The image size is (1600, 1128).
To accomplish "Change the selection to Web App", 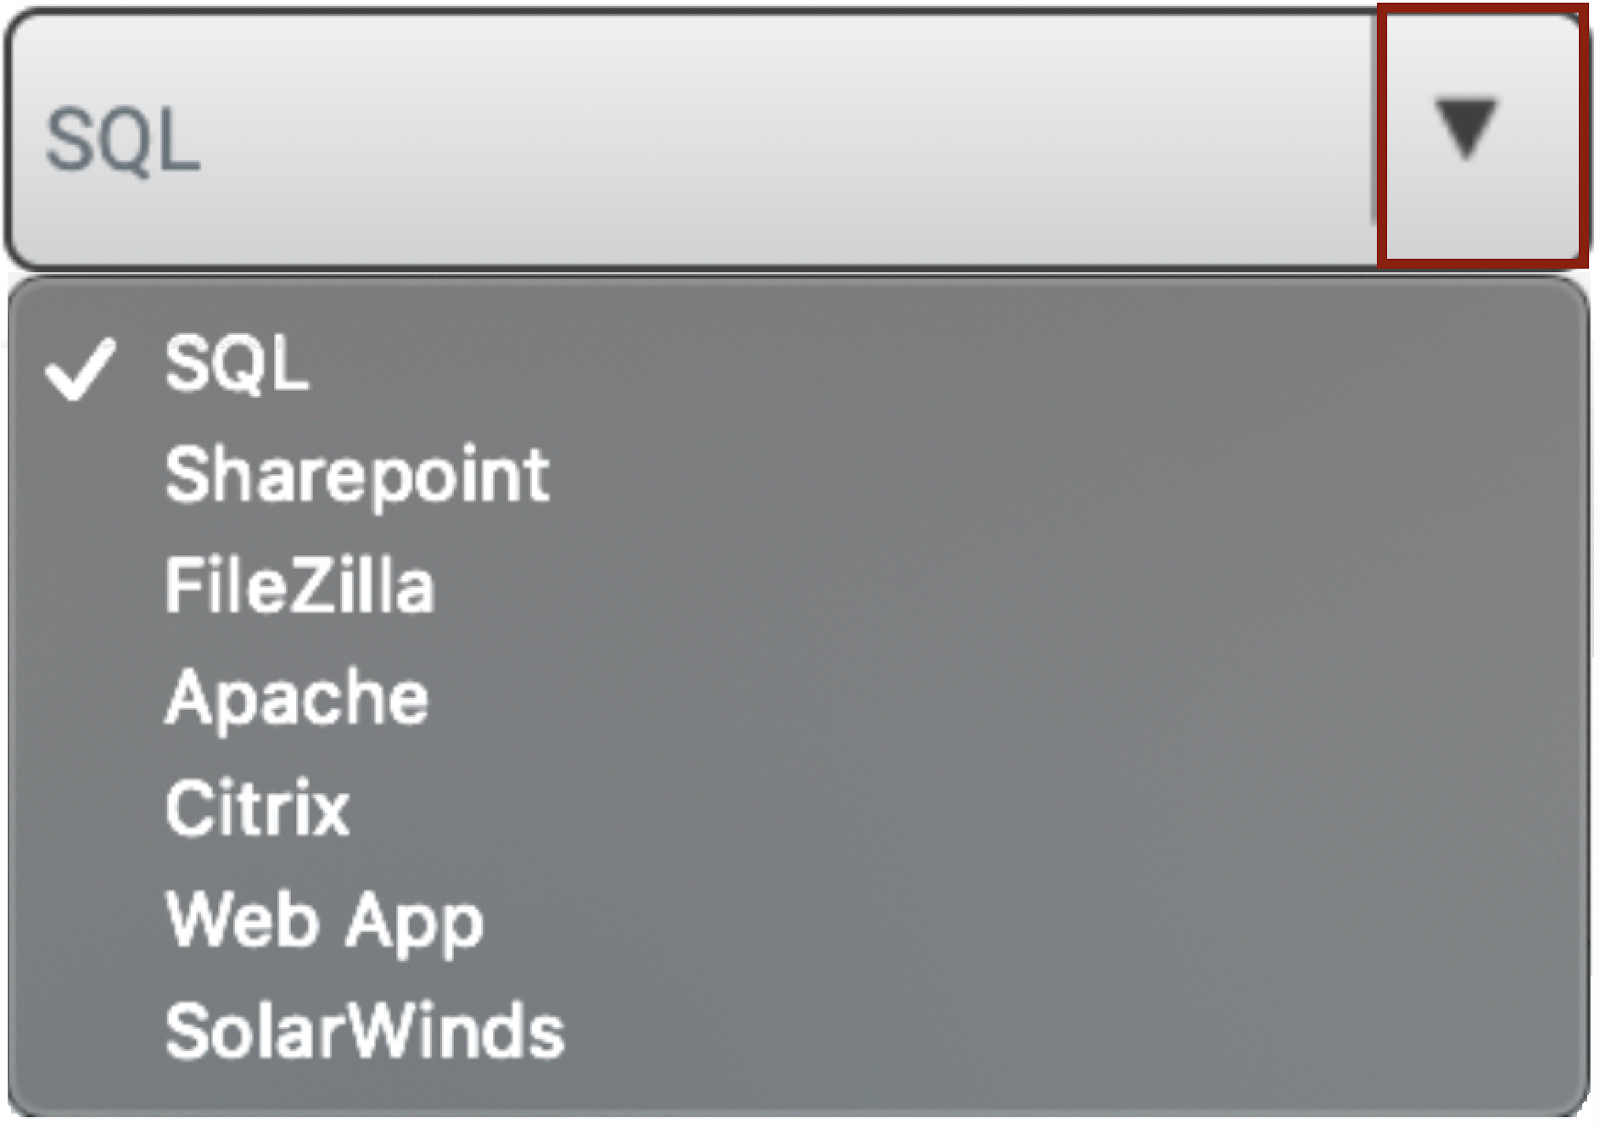I will click(x=324, y=920).
